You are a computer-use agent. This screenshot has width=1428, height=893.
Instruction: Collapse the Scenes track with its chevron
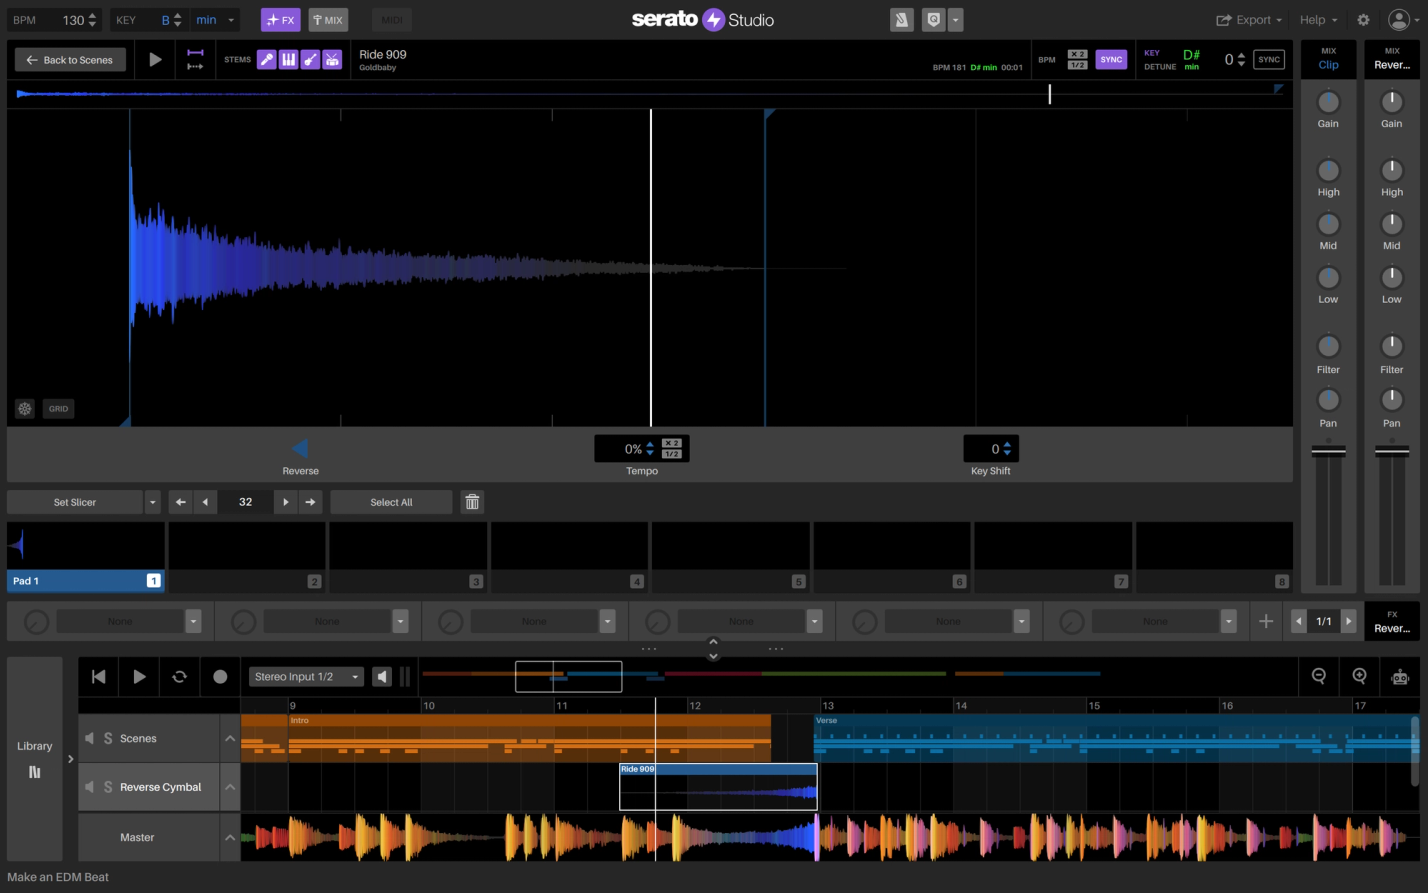pos(229,738)
